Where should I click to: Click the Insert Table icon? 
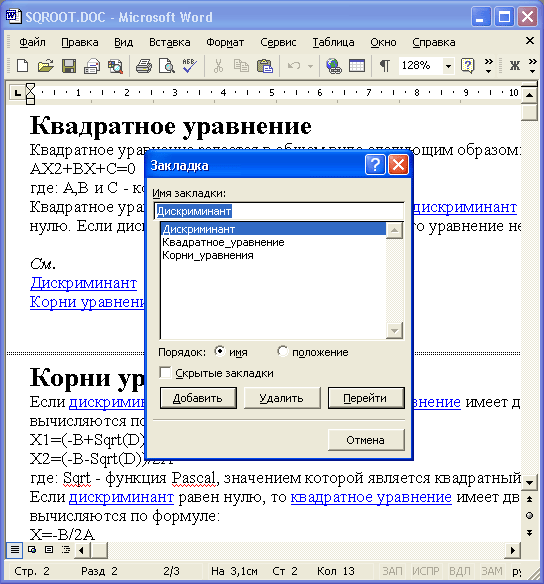[356, 66]
